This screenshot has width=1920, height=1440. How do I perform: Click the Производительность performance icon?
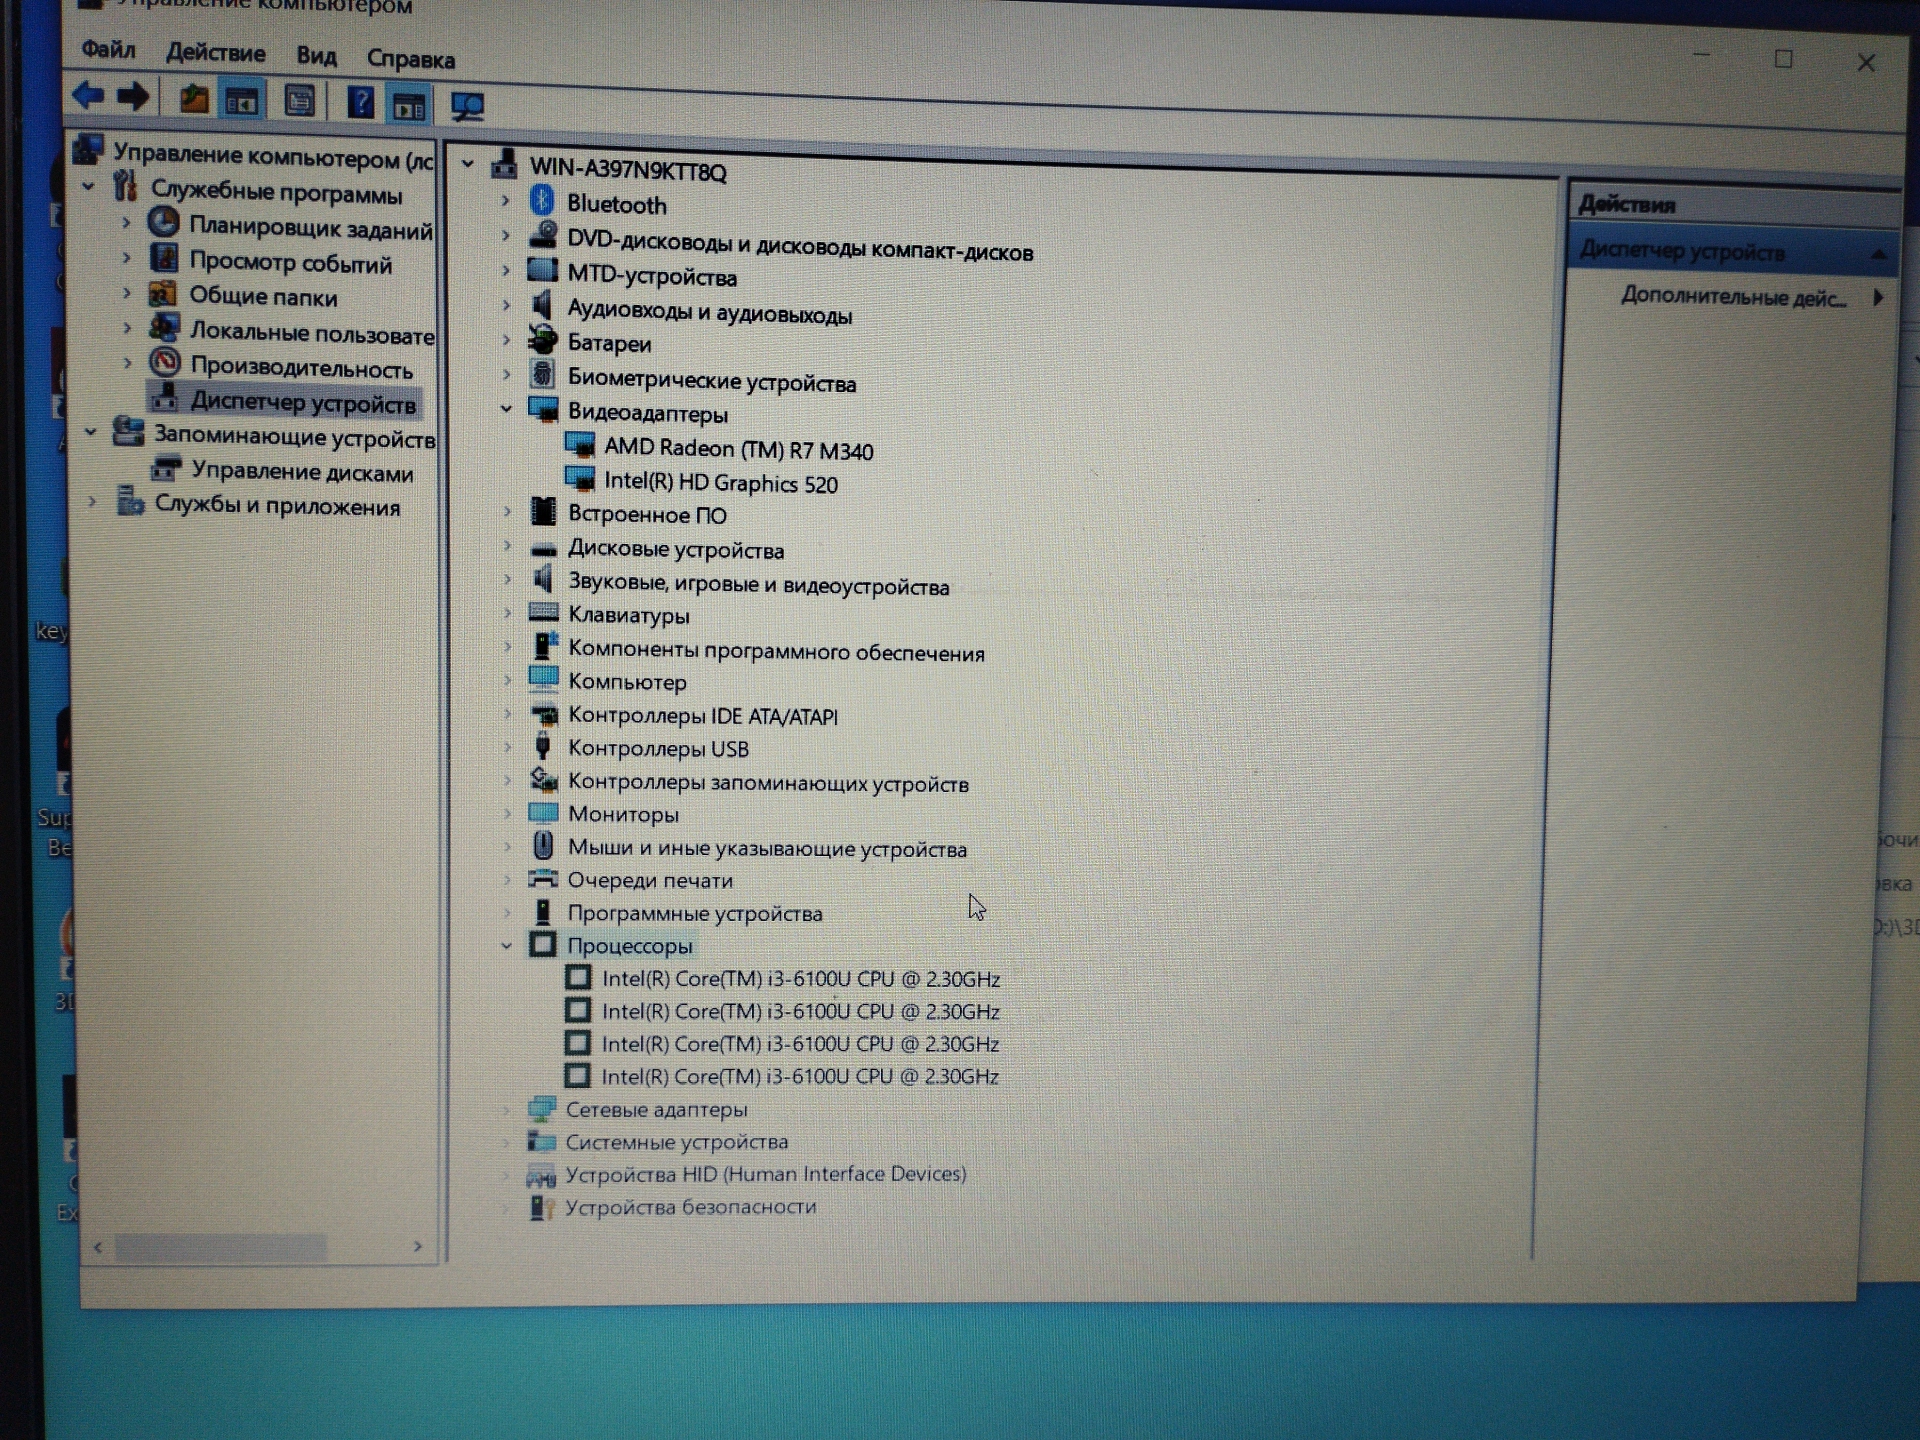[x=165, y=362]
